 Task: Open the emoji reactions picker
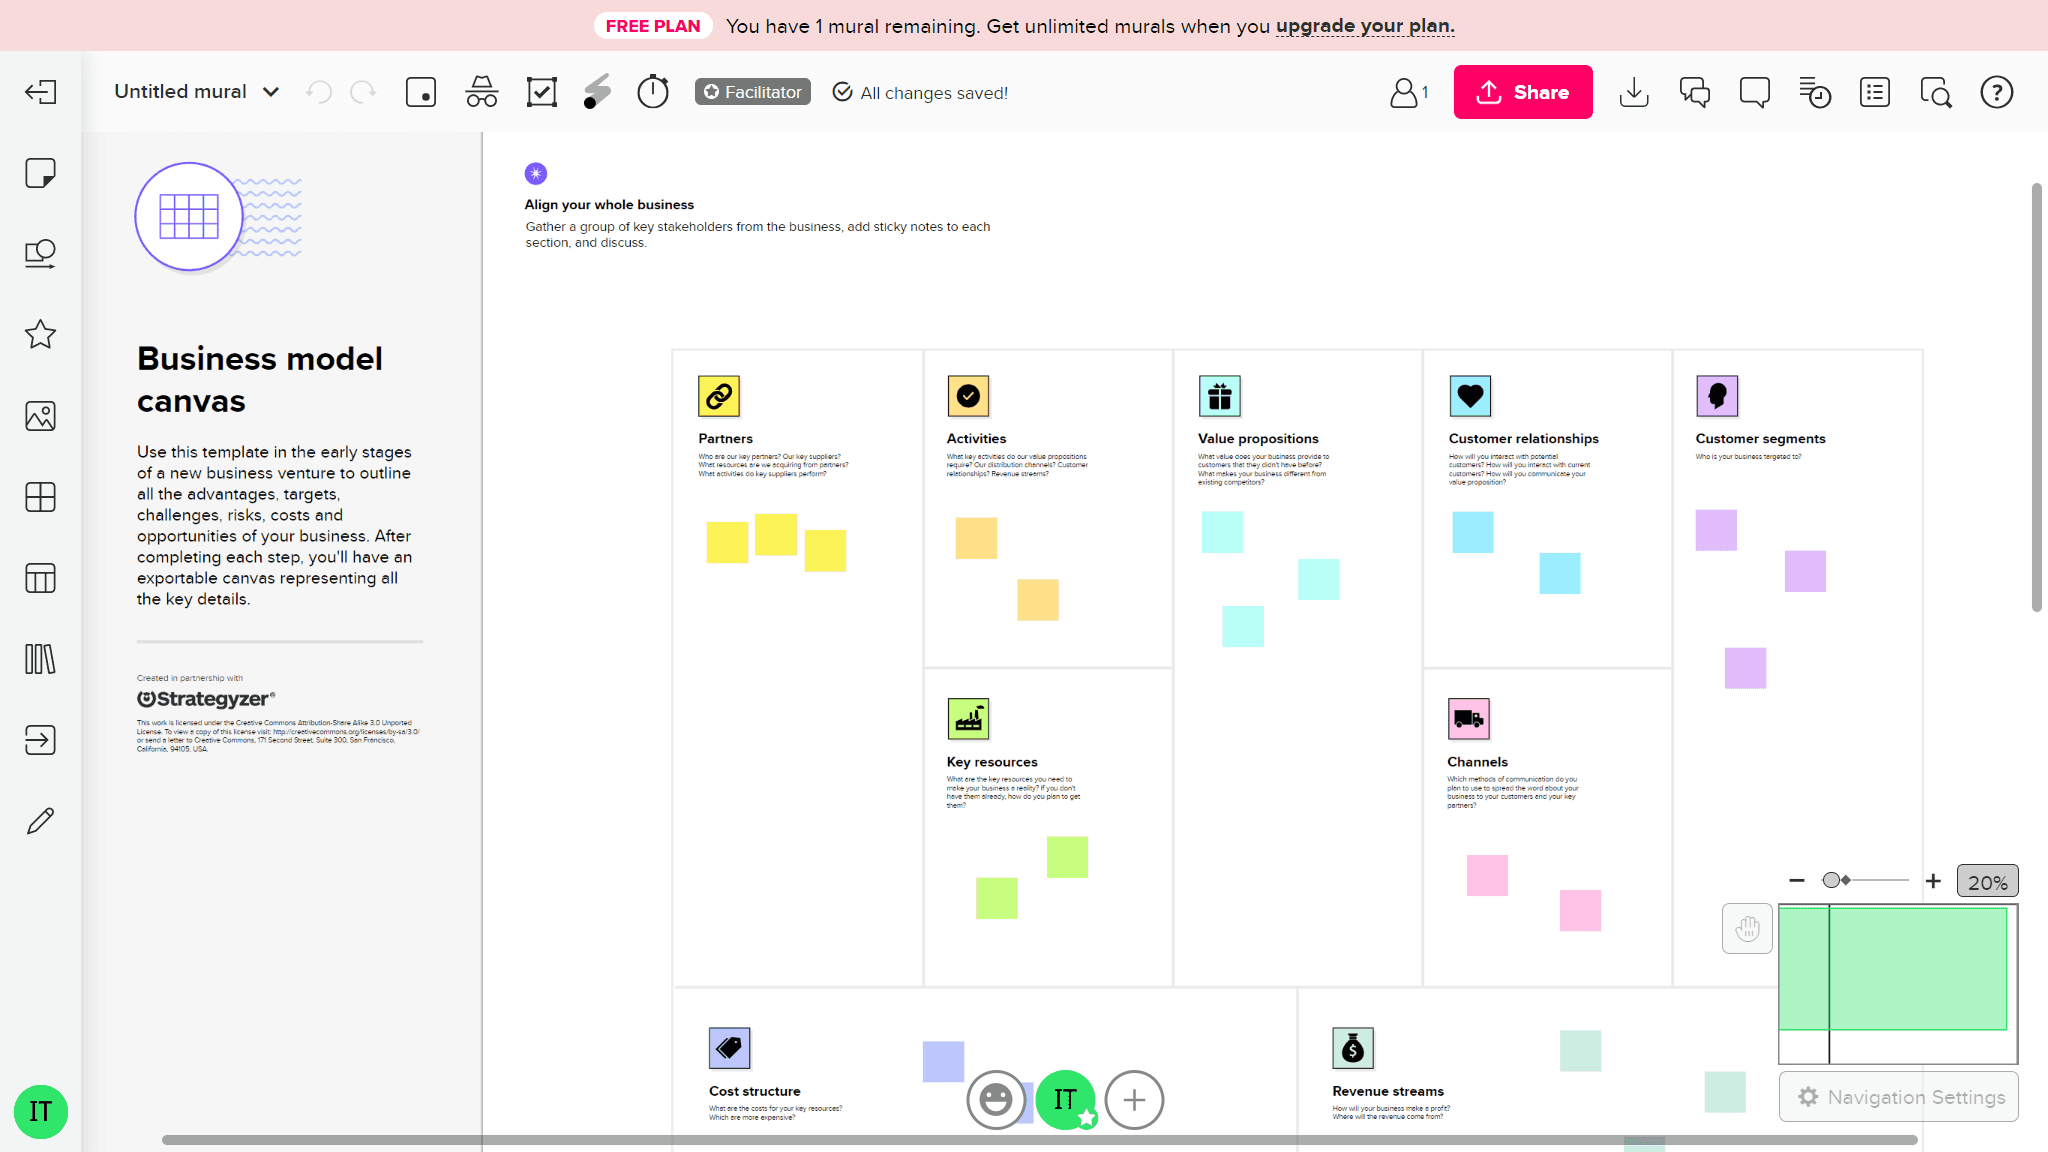click(x=995, y=1100)
